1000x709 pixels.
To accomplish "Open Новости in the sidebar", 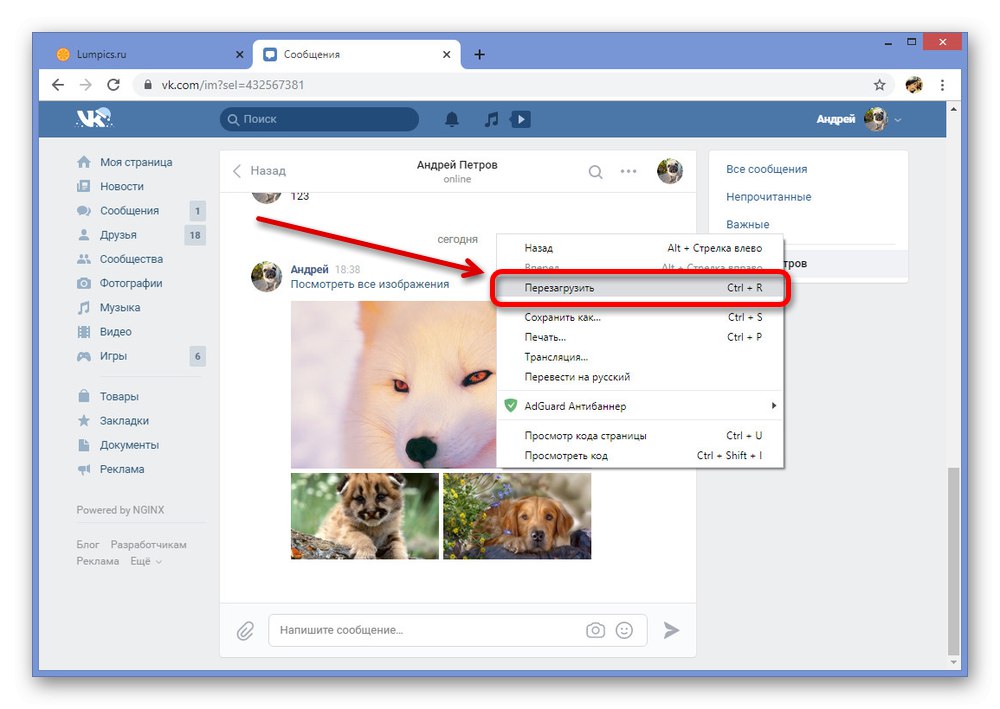I will point(124,186).
